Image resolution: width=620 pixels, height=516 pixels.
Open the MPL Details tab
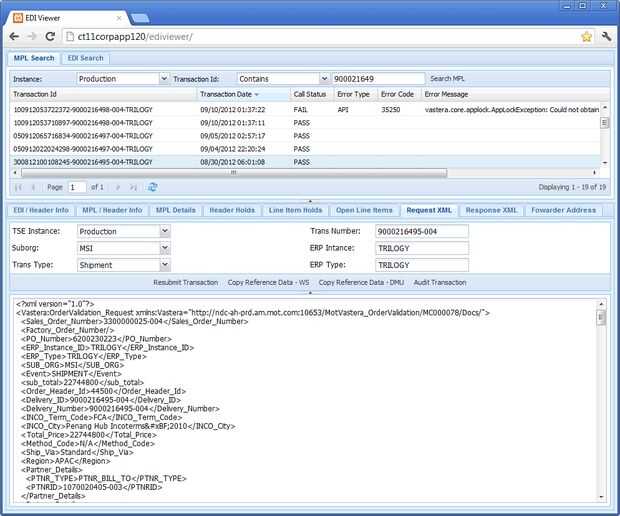click(176, 210)
